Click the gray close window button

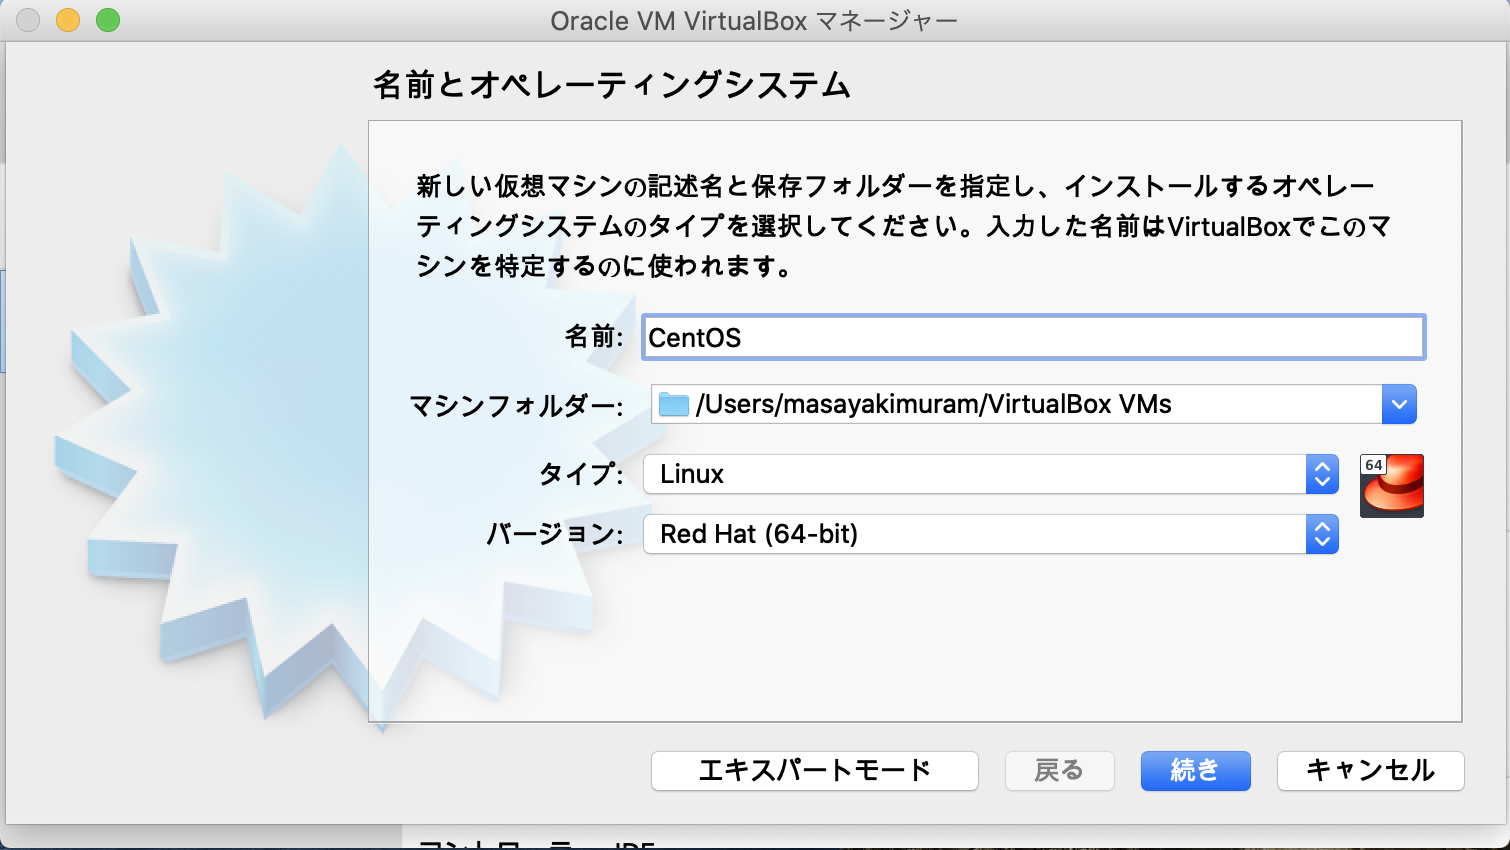28,20
